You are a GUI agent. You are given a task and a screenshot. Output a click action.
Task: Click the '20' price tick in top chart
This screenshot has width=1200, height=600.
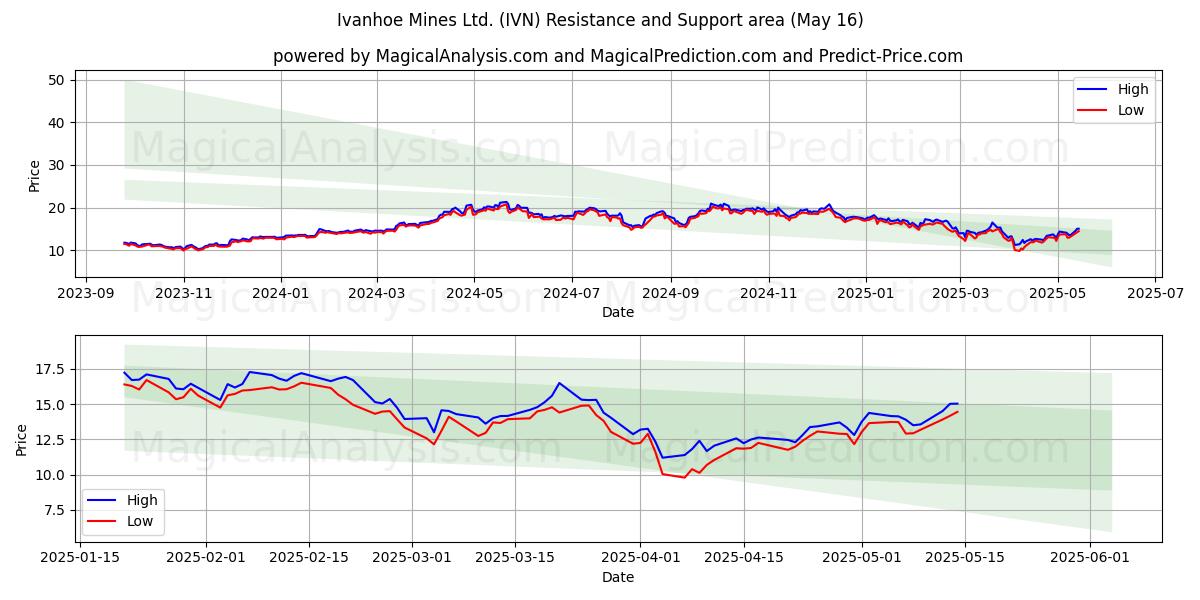57,208
